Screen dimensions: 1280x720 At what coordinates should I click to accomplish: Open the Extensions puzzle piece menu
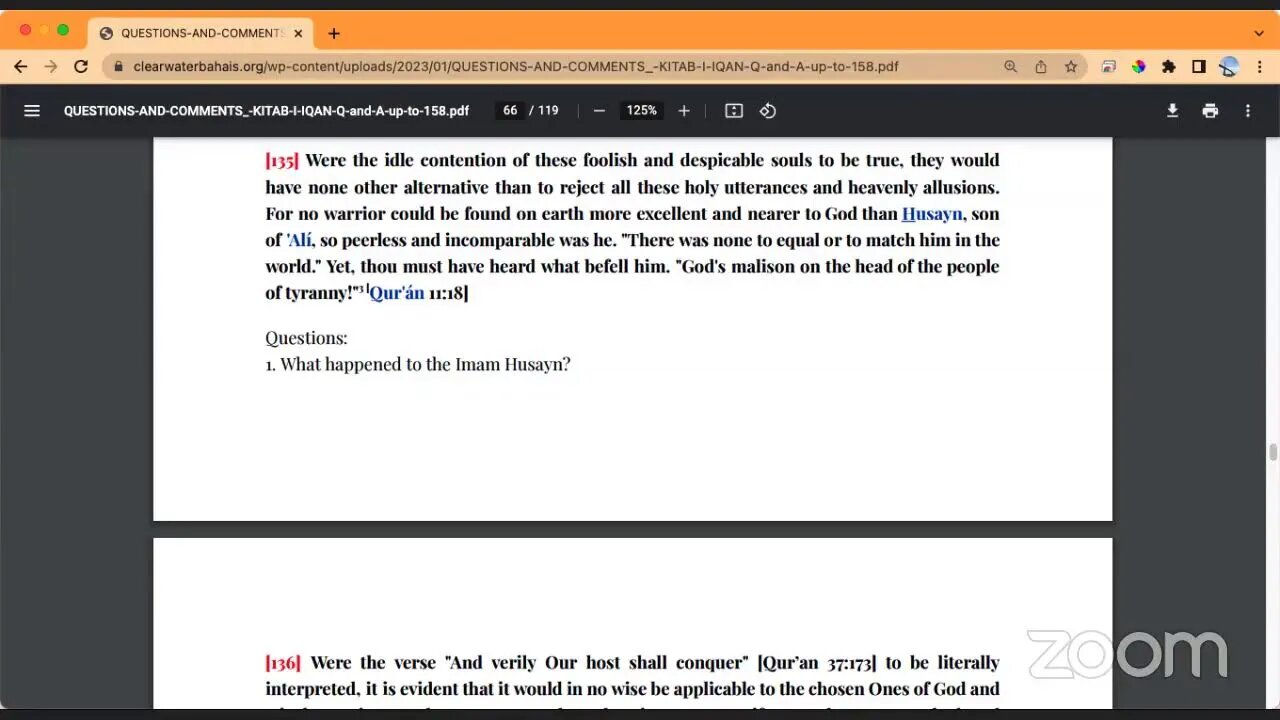pos(1168,67)
